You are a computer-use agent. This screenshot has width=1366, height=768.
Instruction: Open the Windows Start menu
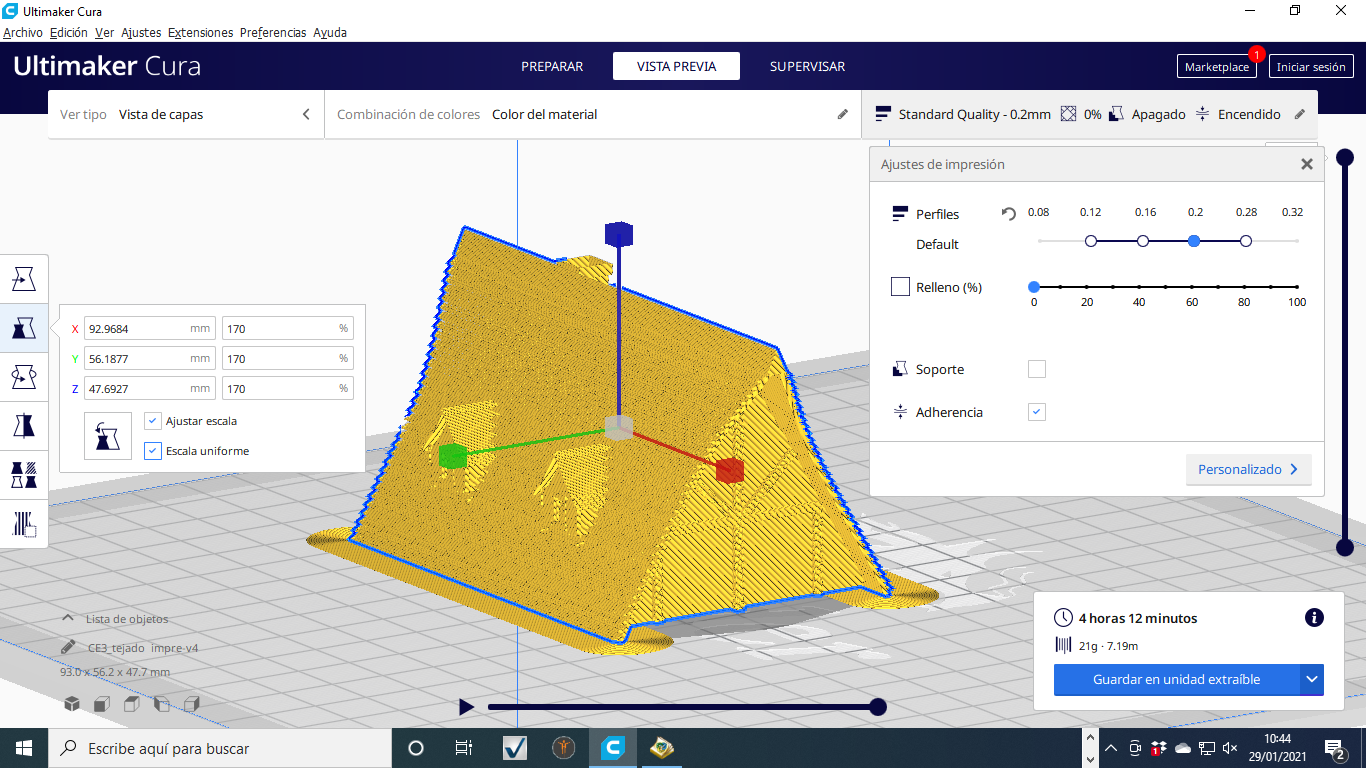click(x=24, y=747)
